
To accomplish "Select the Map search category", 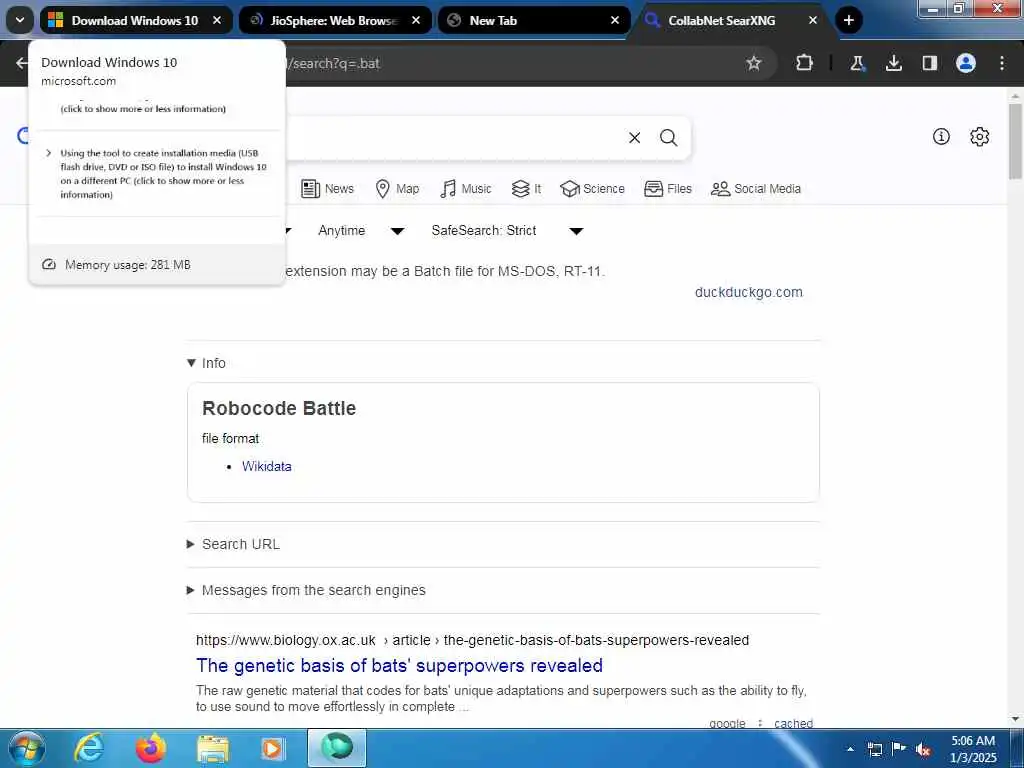I will [397, 189].
